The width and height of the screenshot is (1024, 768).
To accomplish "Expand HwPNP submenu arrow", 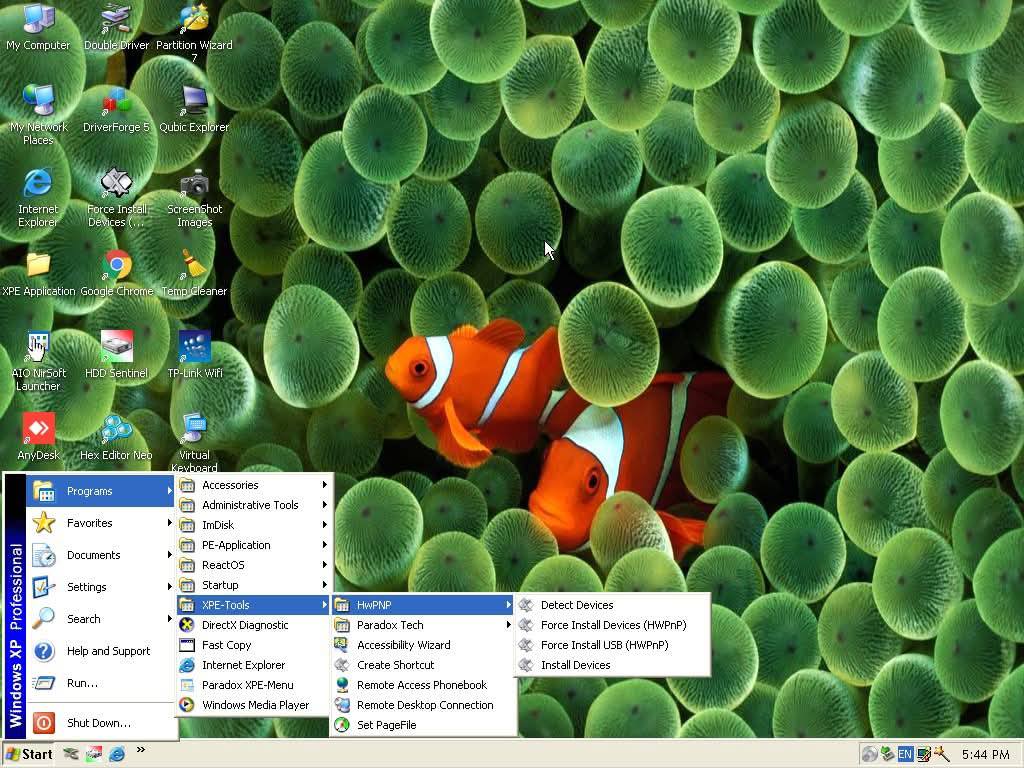I will coord(508,605).
